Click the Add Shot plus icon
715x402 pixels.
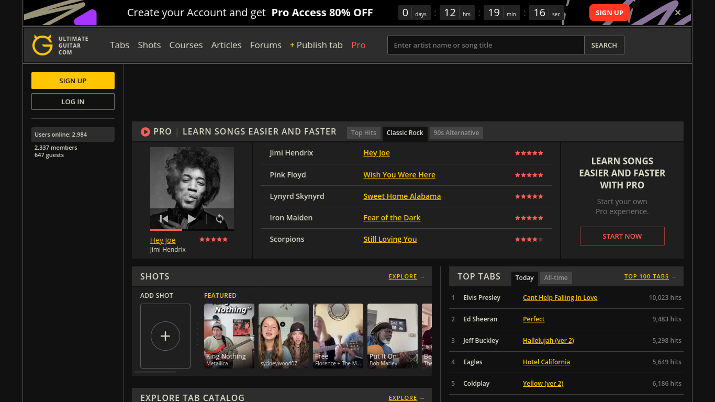[165, 336]
